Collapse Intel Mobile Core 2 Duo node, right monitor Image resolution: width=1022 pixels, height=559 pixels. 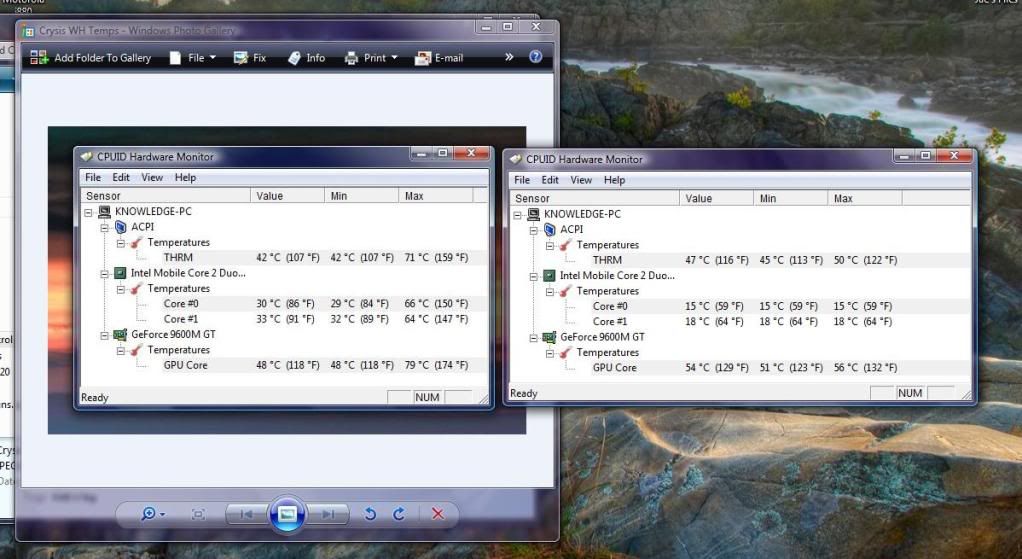coord(533,276)
